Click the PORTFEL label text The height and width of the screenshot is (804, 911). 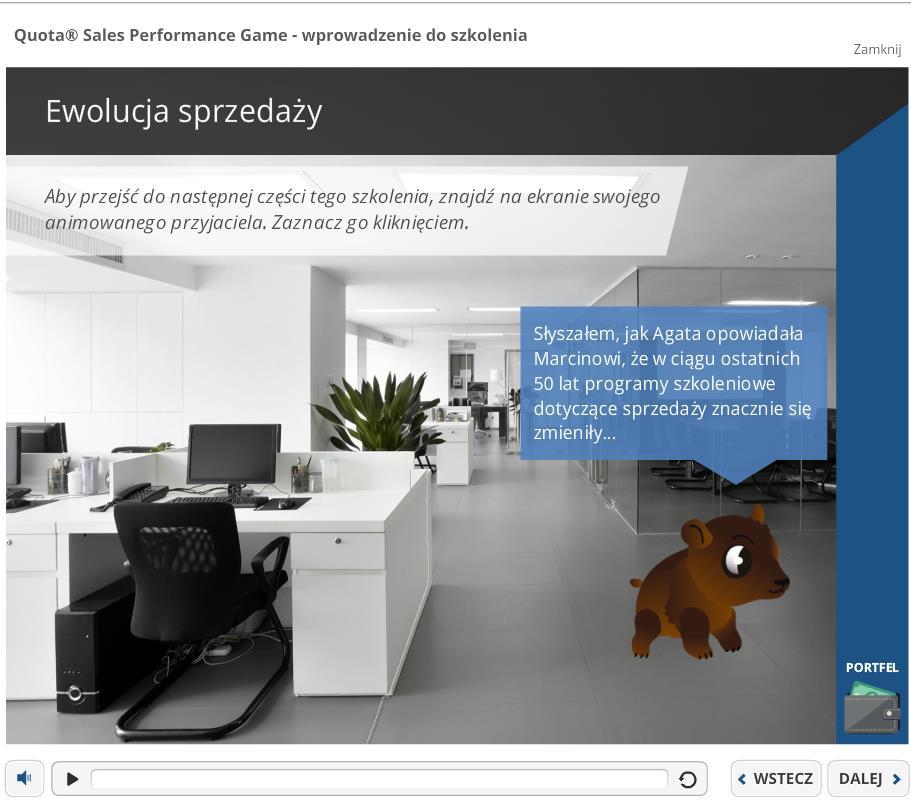point(871,667)
